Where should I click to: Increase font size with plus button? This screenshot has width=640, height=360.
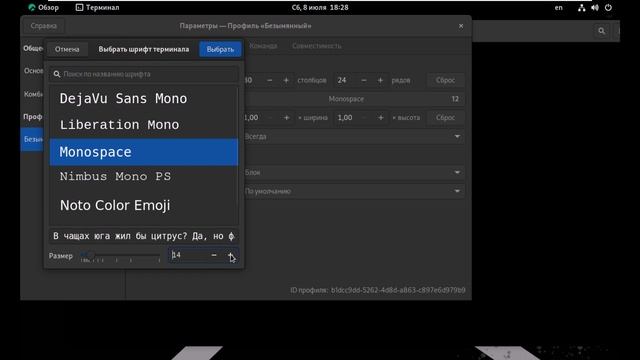point(231,255)
